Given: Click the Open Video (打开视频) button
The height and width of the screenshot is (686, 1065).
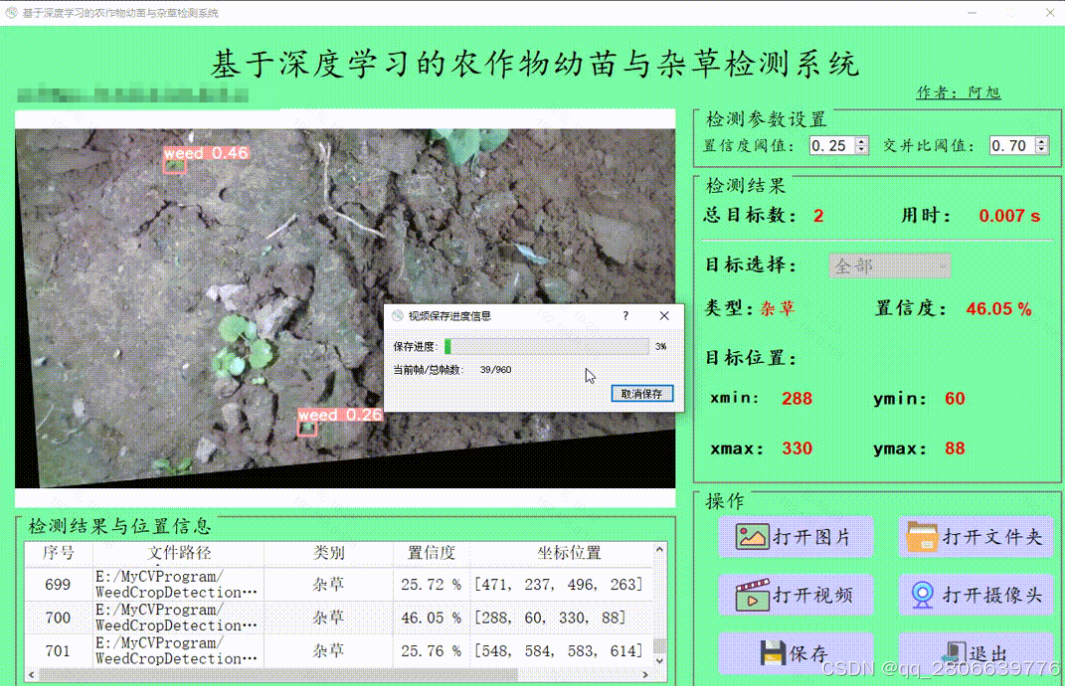Looking at the screenshot, I should click(795, 595).
